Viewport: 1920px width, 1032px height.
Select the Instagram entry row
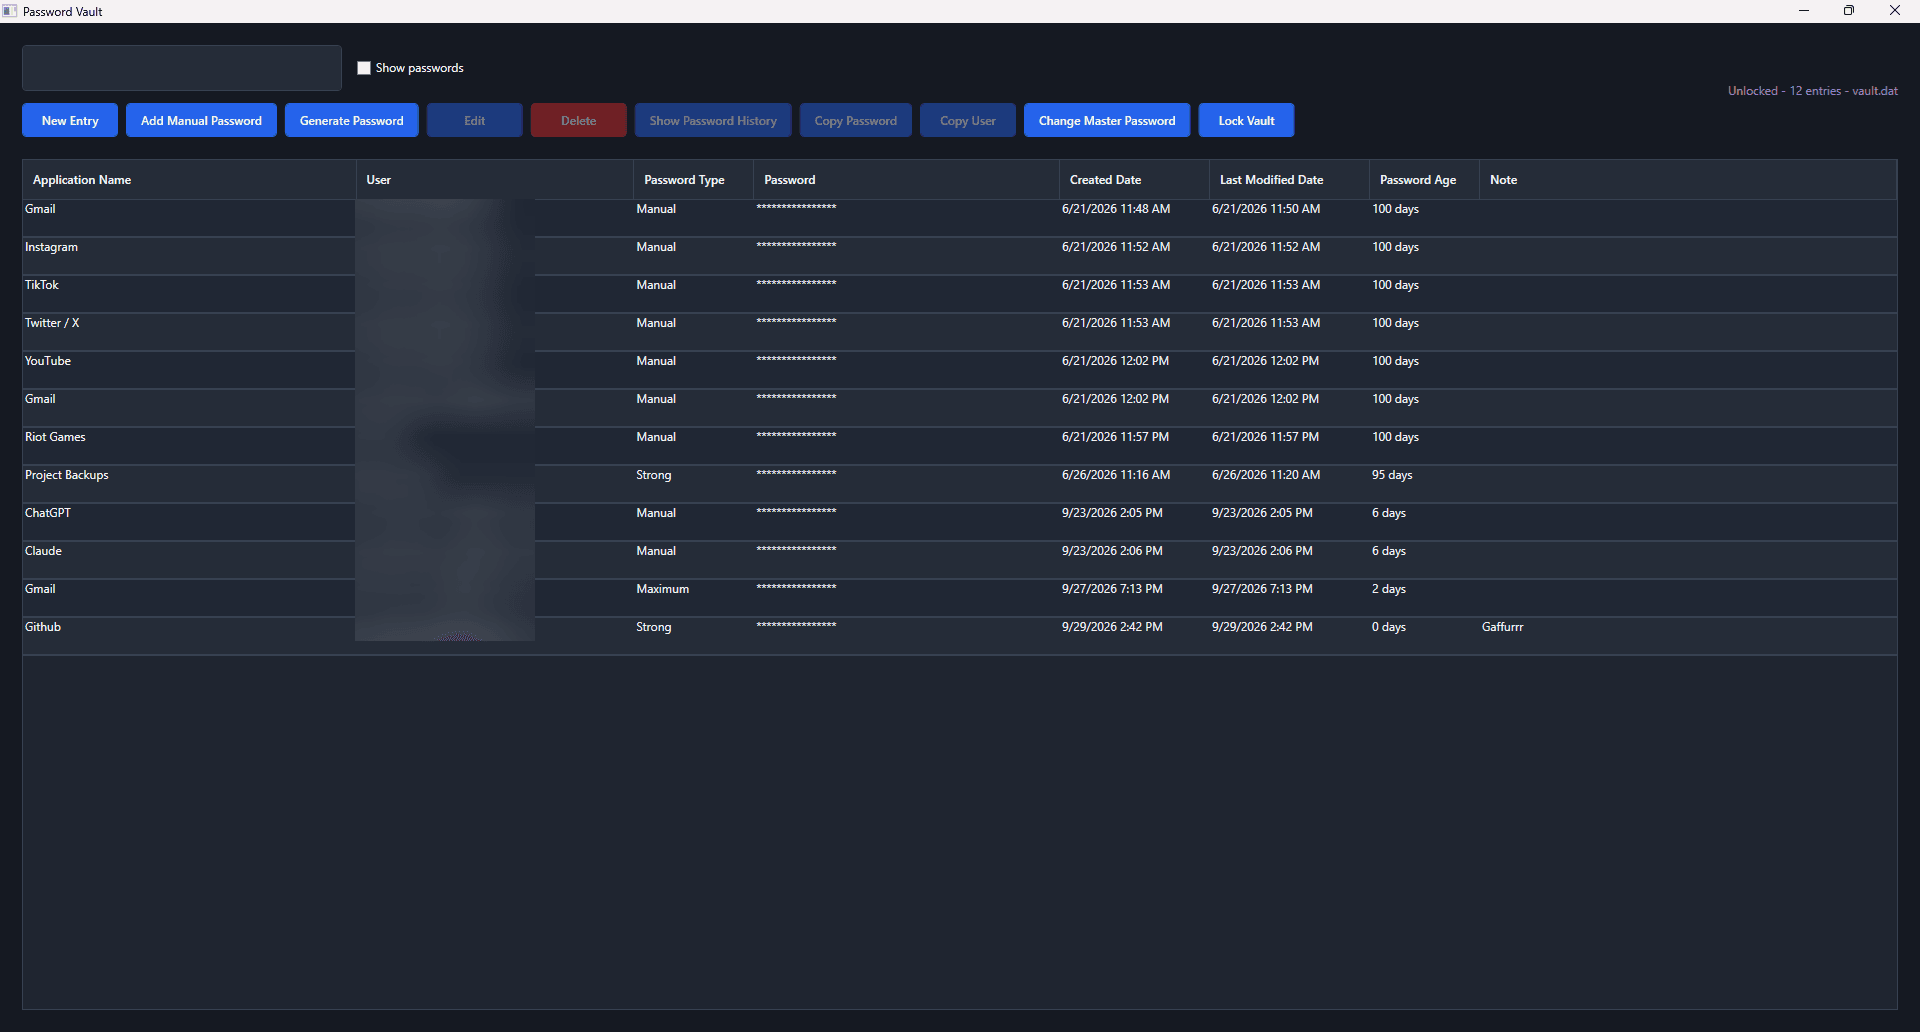click(x=960, y=256)
